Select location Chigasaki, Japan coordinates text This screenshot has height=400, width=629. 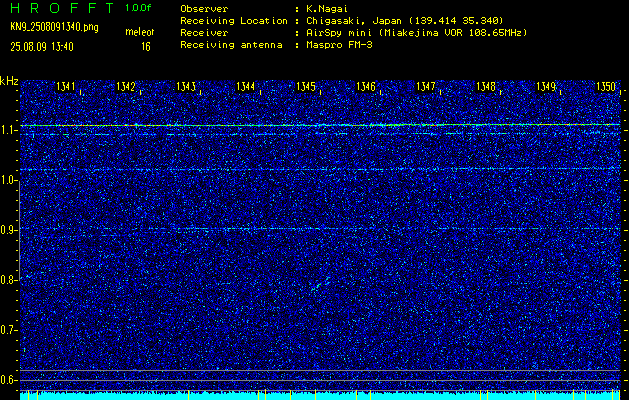[404, 21]
